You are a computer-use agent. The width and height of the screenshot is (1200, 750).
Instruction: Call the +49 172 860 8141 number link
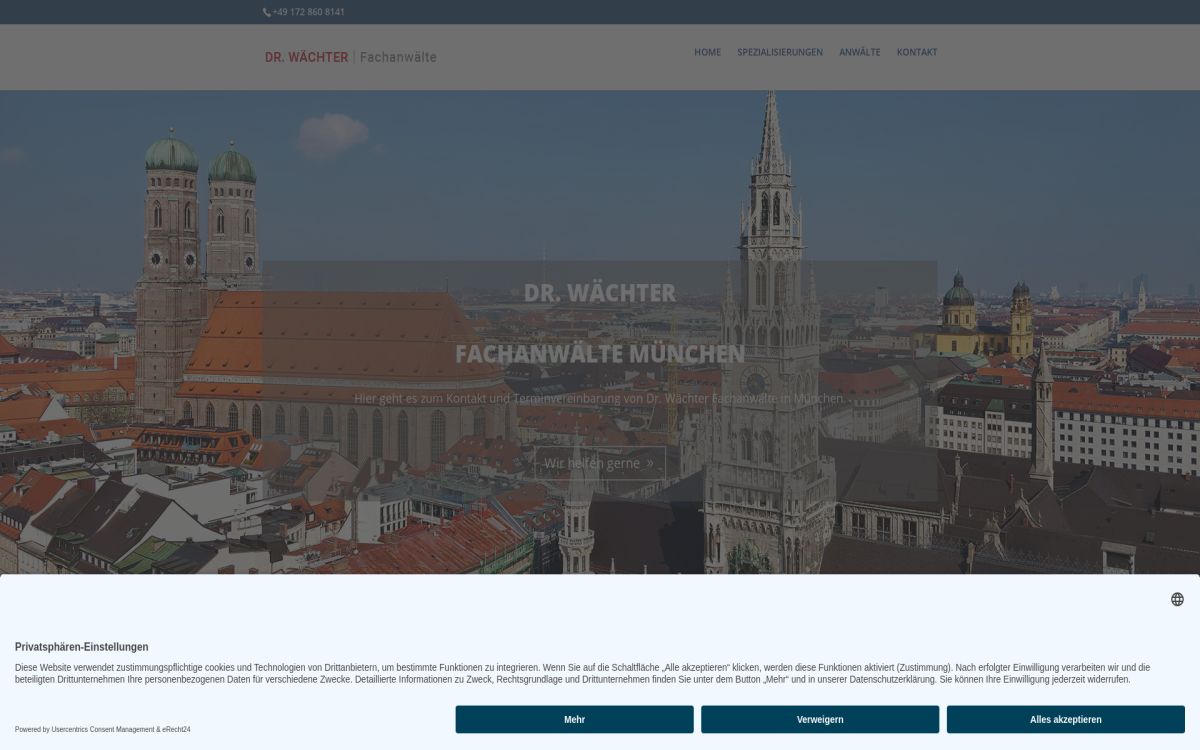tap(308, 12)
